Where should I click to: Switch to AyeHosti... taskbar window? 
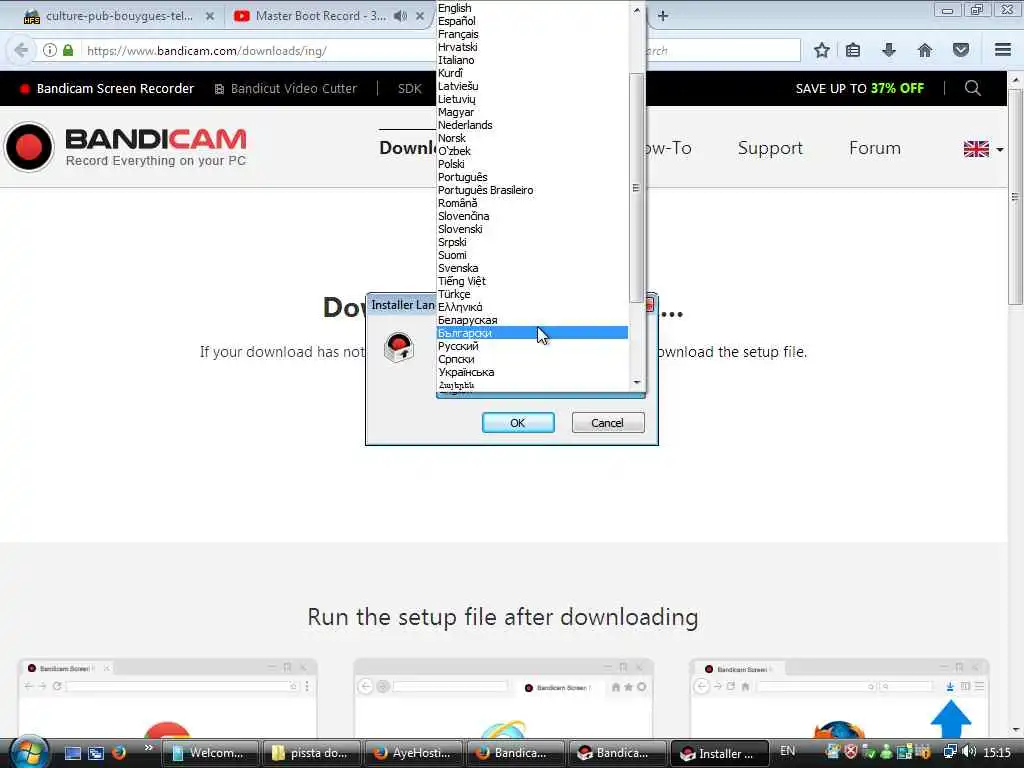pos(413,753)
